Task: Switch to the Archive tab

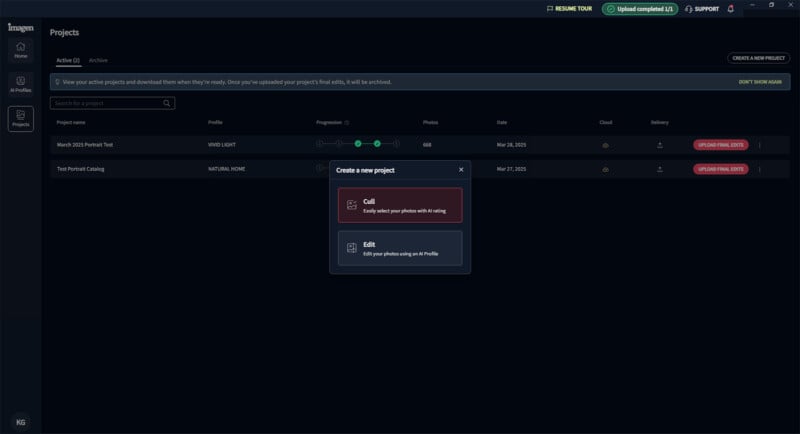Action: click(98, 60)
